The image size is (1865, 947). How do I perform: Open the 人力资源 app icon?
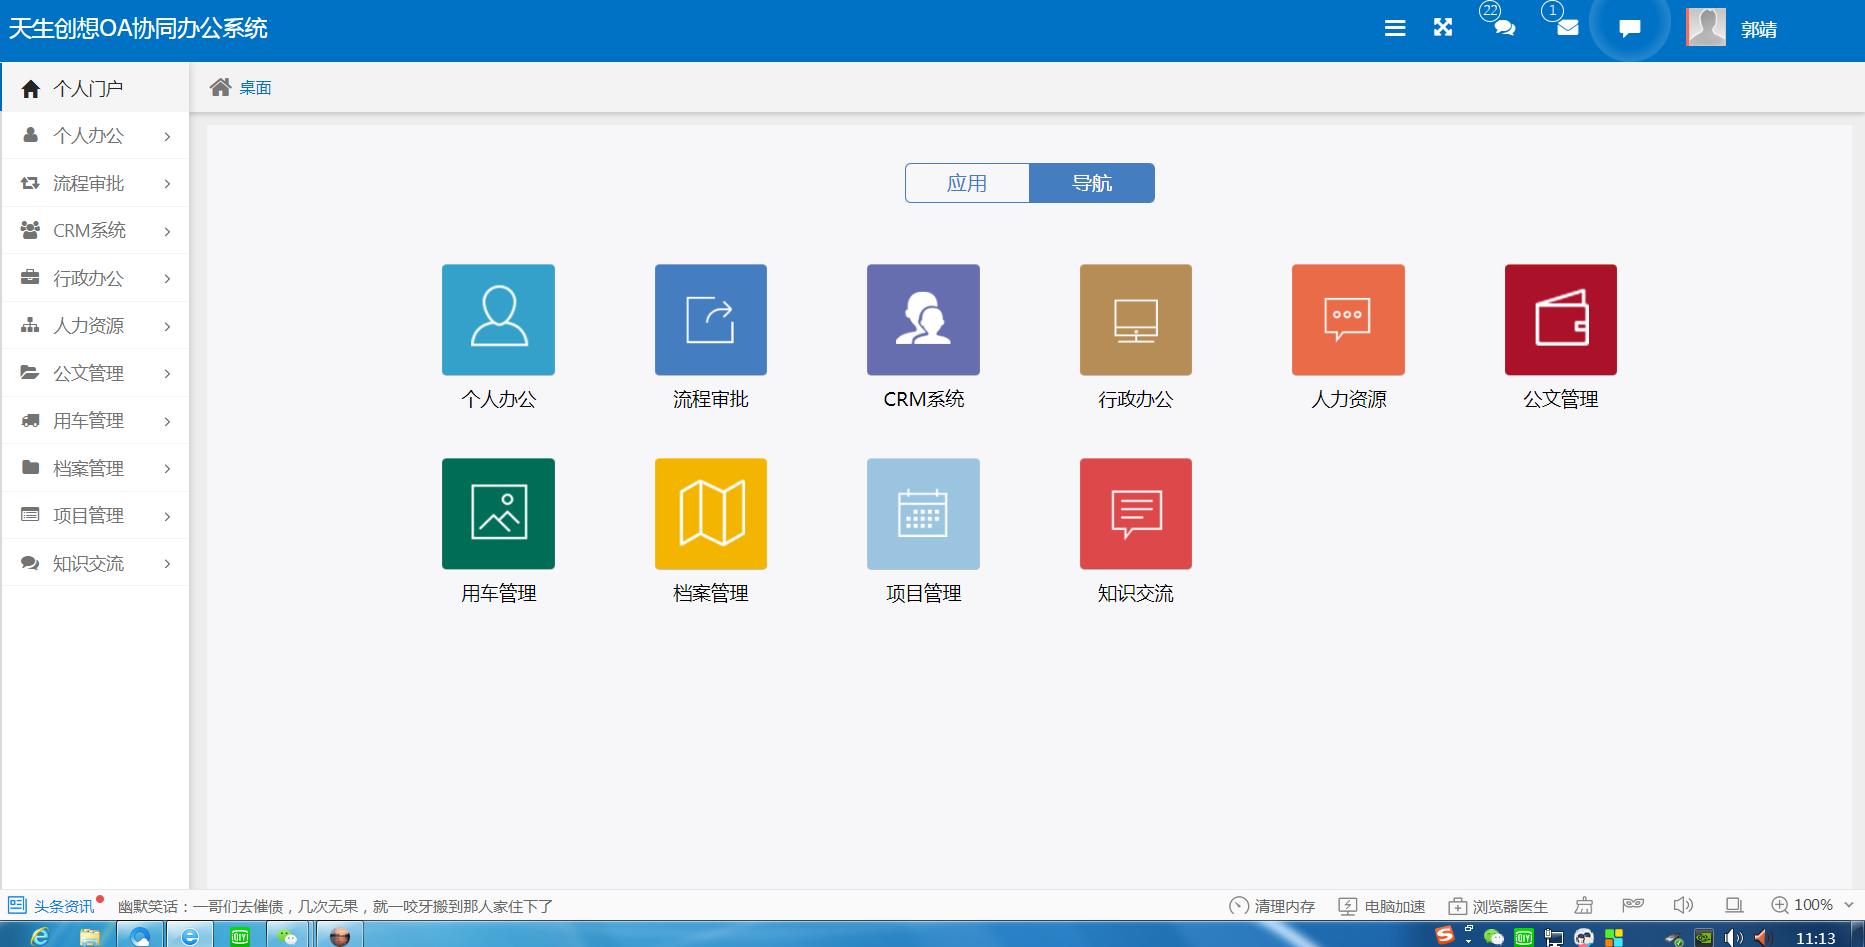[x=1347, y=319]
